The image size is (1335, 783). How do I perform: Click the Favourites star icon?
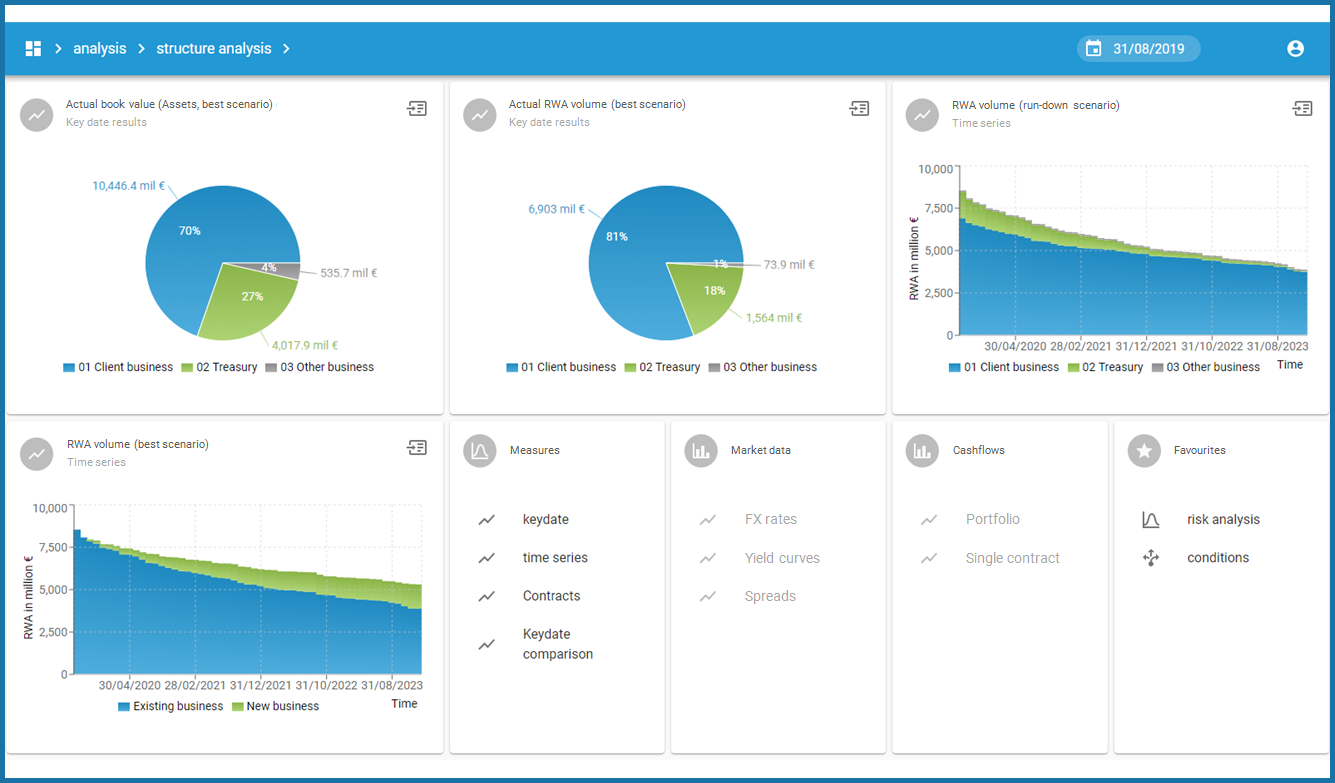(1144, 451)
